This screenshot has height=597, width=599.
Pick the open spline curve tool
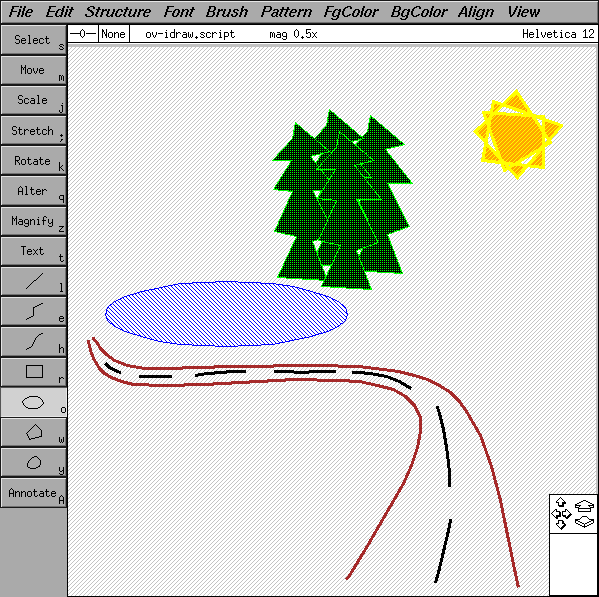click(34, 342)
